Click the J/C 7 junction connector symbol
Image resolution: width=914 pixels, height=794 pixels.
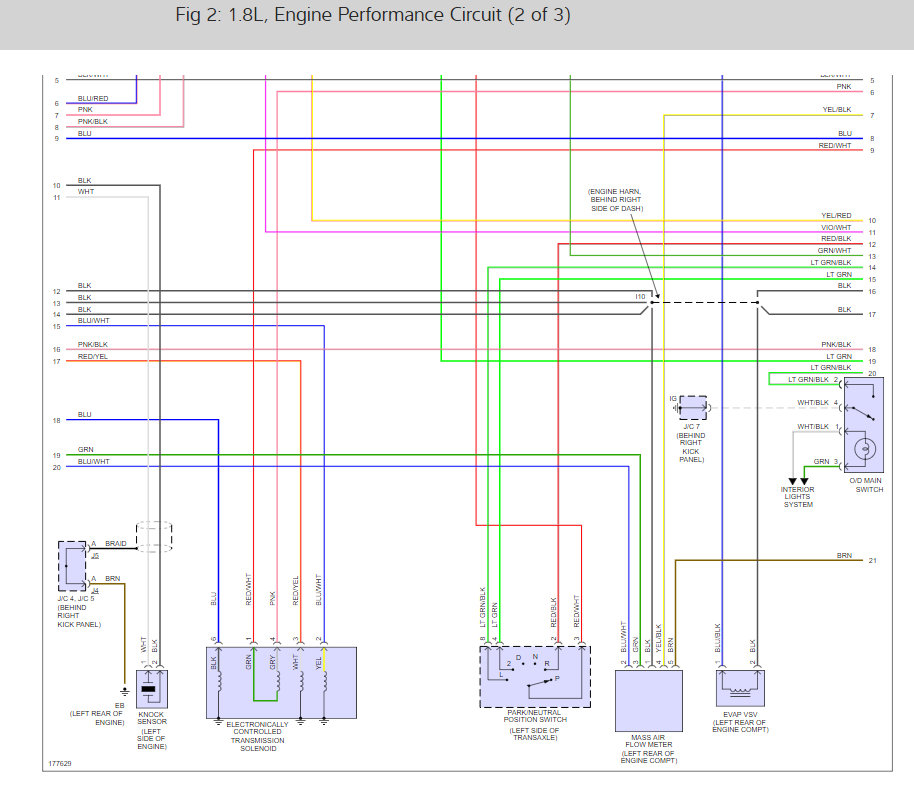click(x=692, y=408)
